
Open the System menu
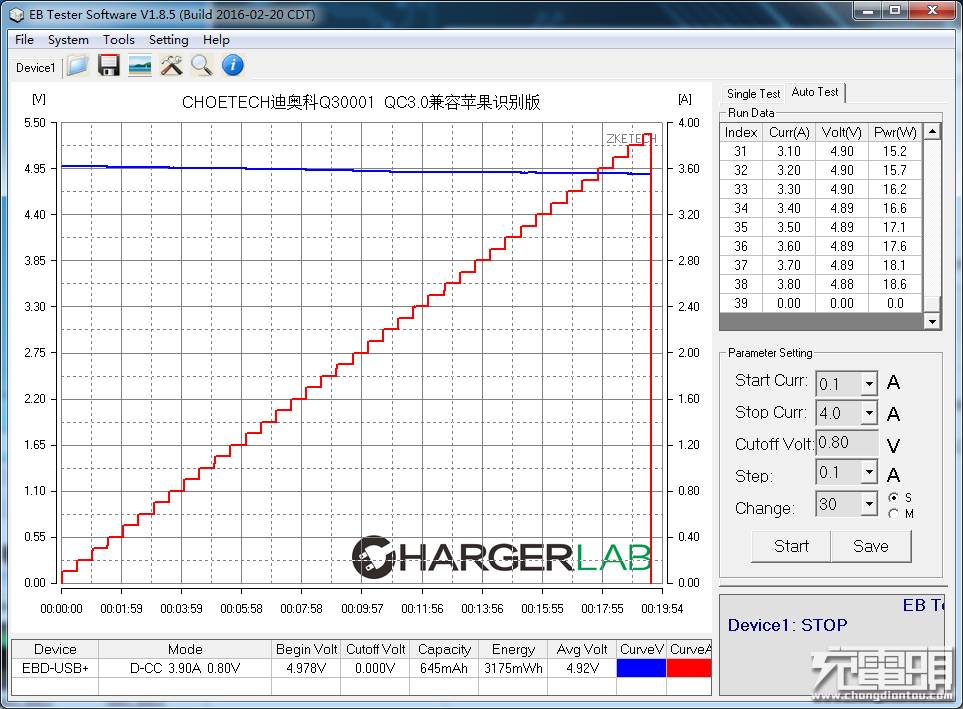(68, 40)
